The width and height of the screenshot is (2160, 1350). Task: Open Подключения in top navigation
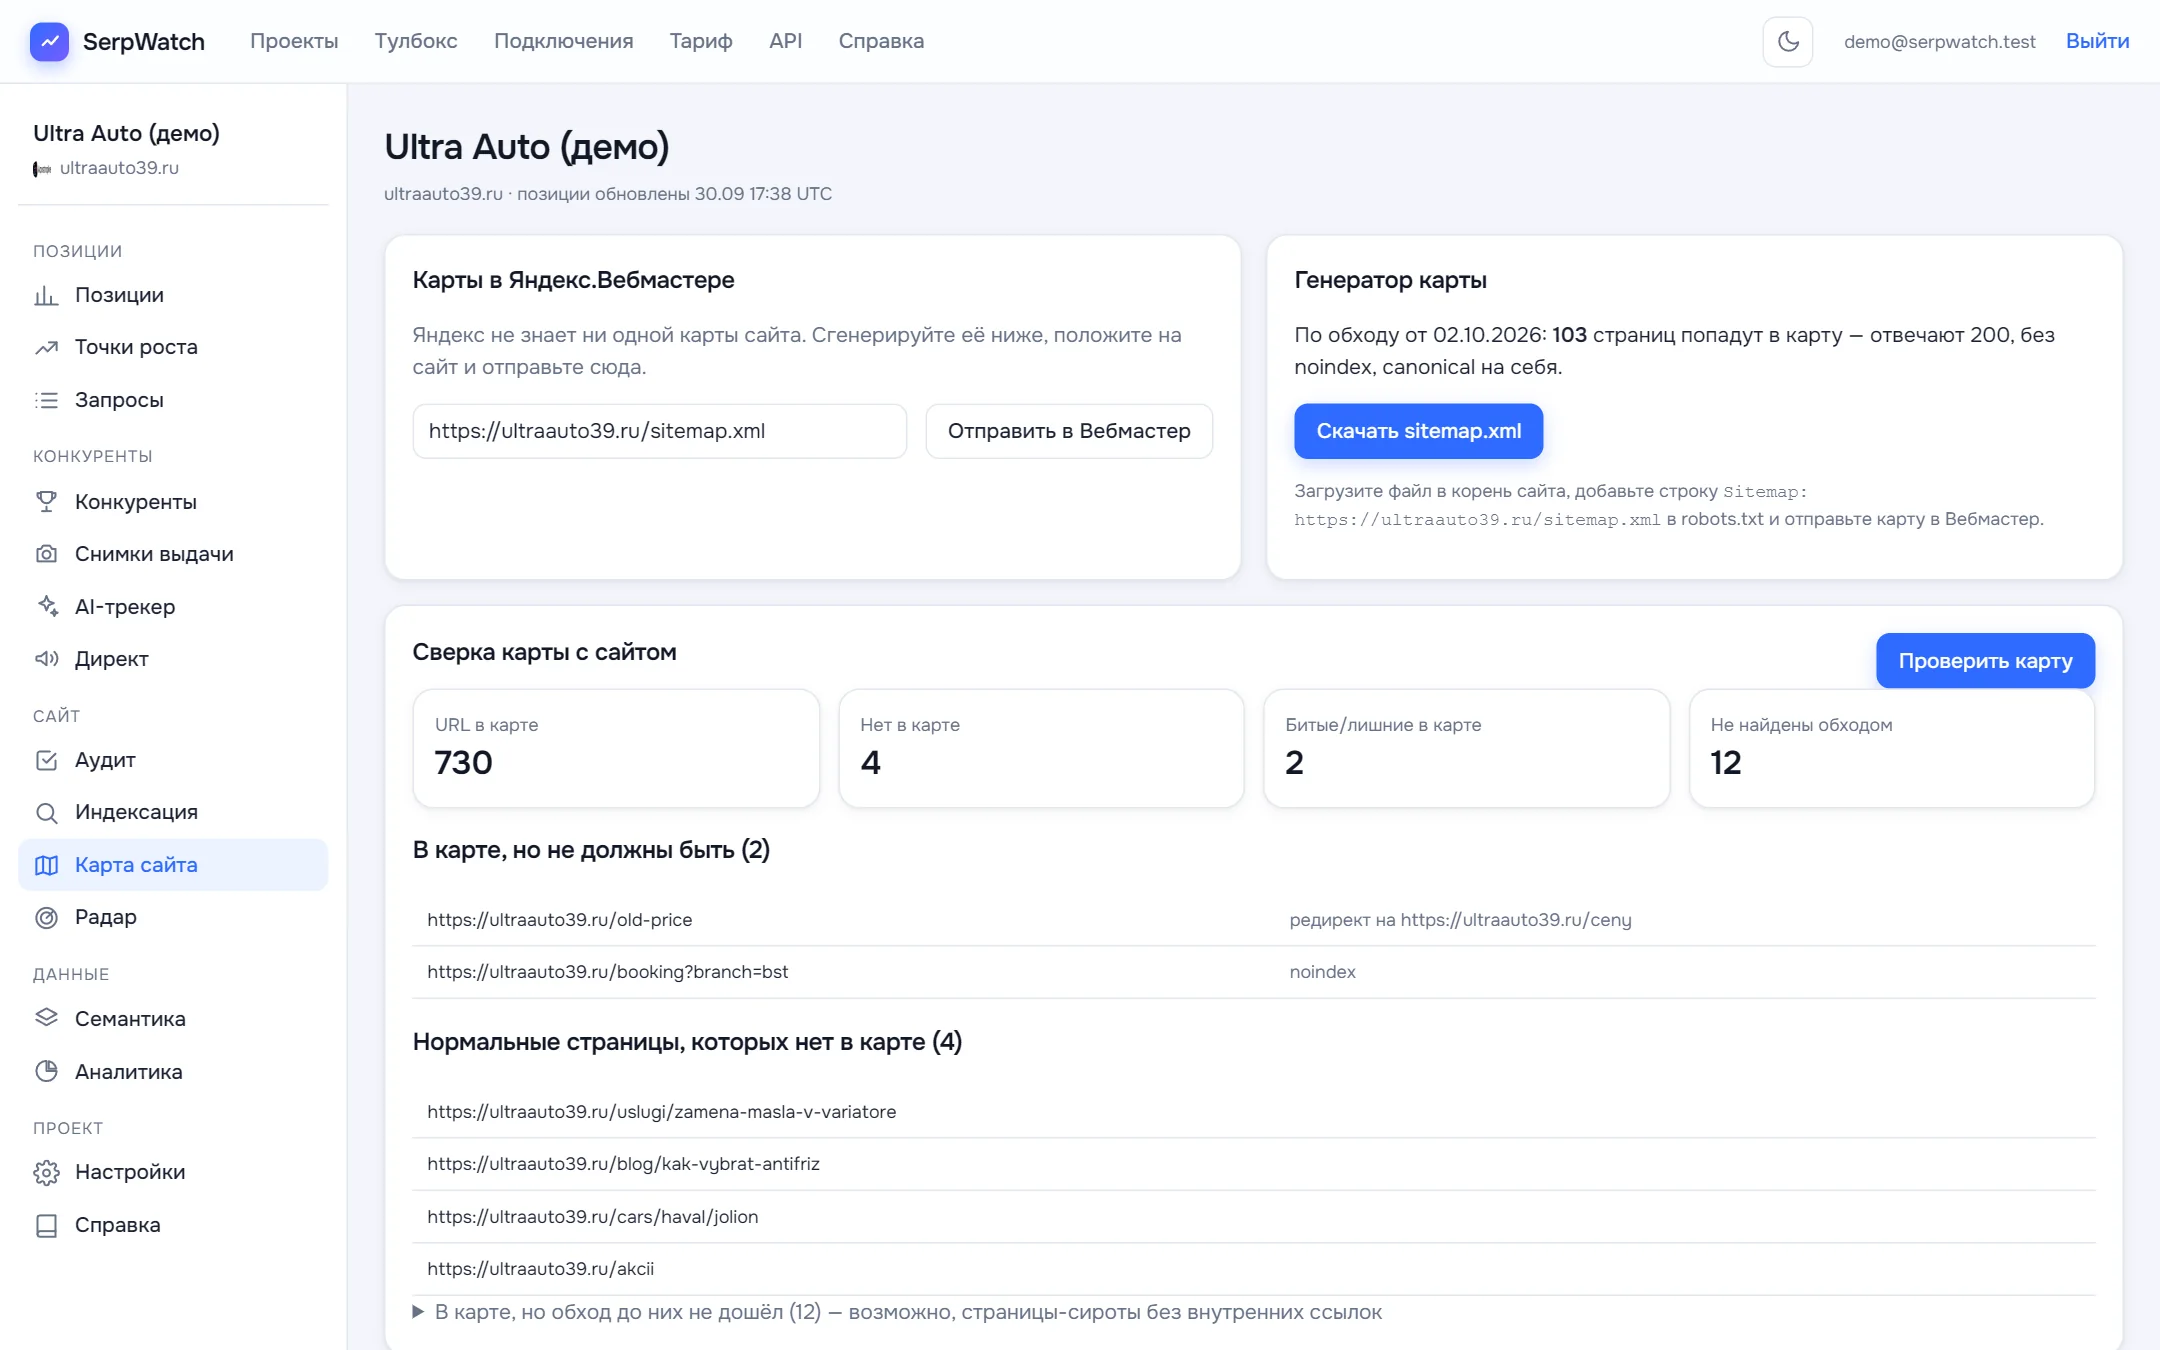click(564, 41)
